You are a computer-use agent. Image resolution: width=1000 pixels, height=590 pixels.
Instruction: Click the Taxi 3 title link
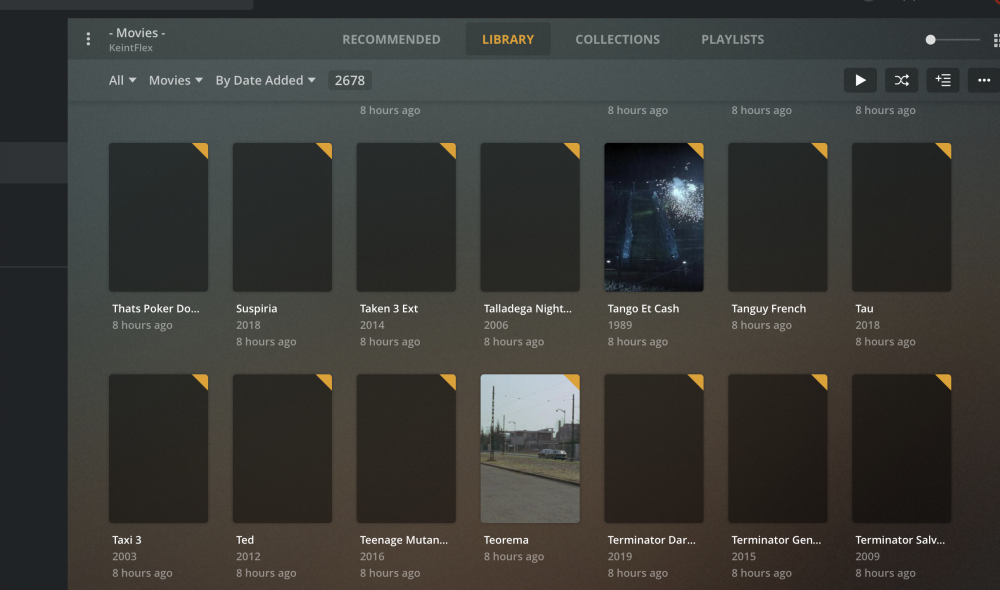[127, 540]
